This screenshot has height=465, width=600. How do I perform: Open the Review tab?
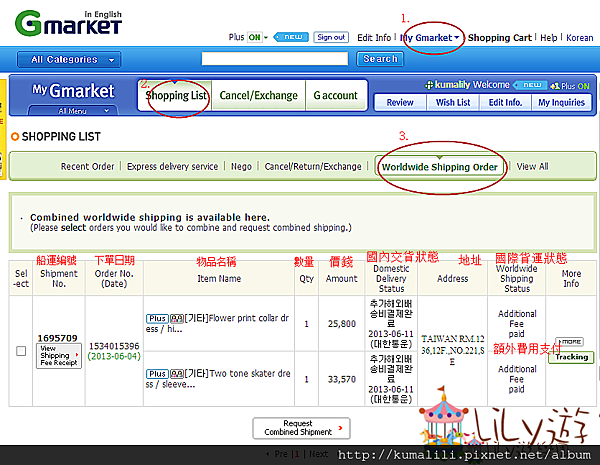pyautogui.click(x=400, y=102)
